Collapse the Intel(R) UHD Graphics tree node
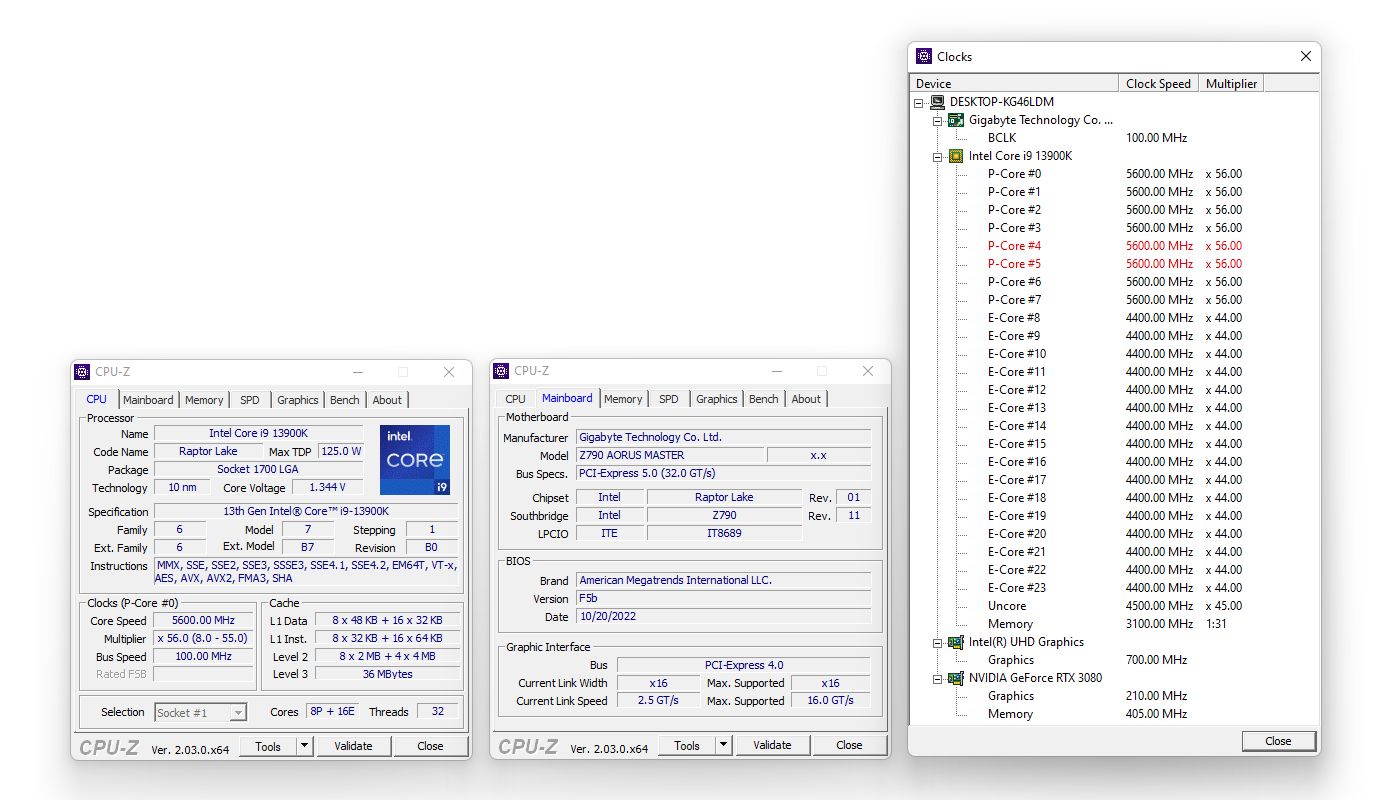The width and height of the screenshot is (1400, 800). tap(938, 642)
